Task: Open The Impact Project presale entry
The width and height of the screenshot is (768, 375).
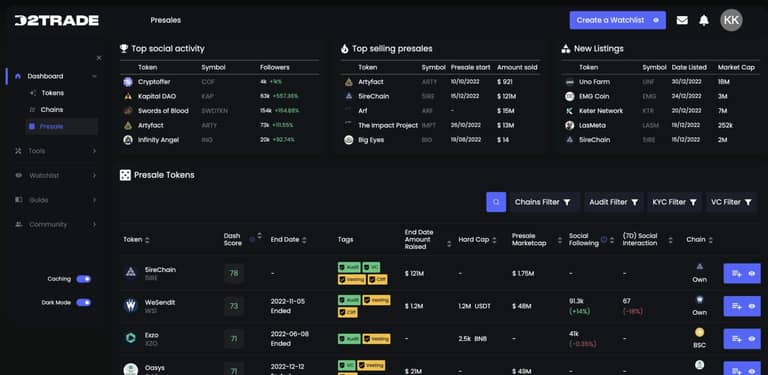Action: coord(388,125)
